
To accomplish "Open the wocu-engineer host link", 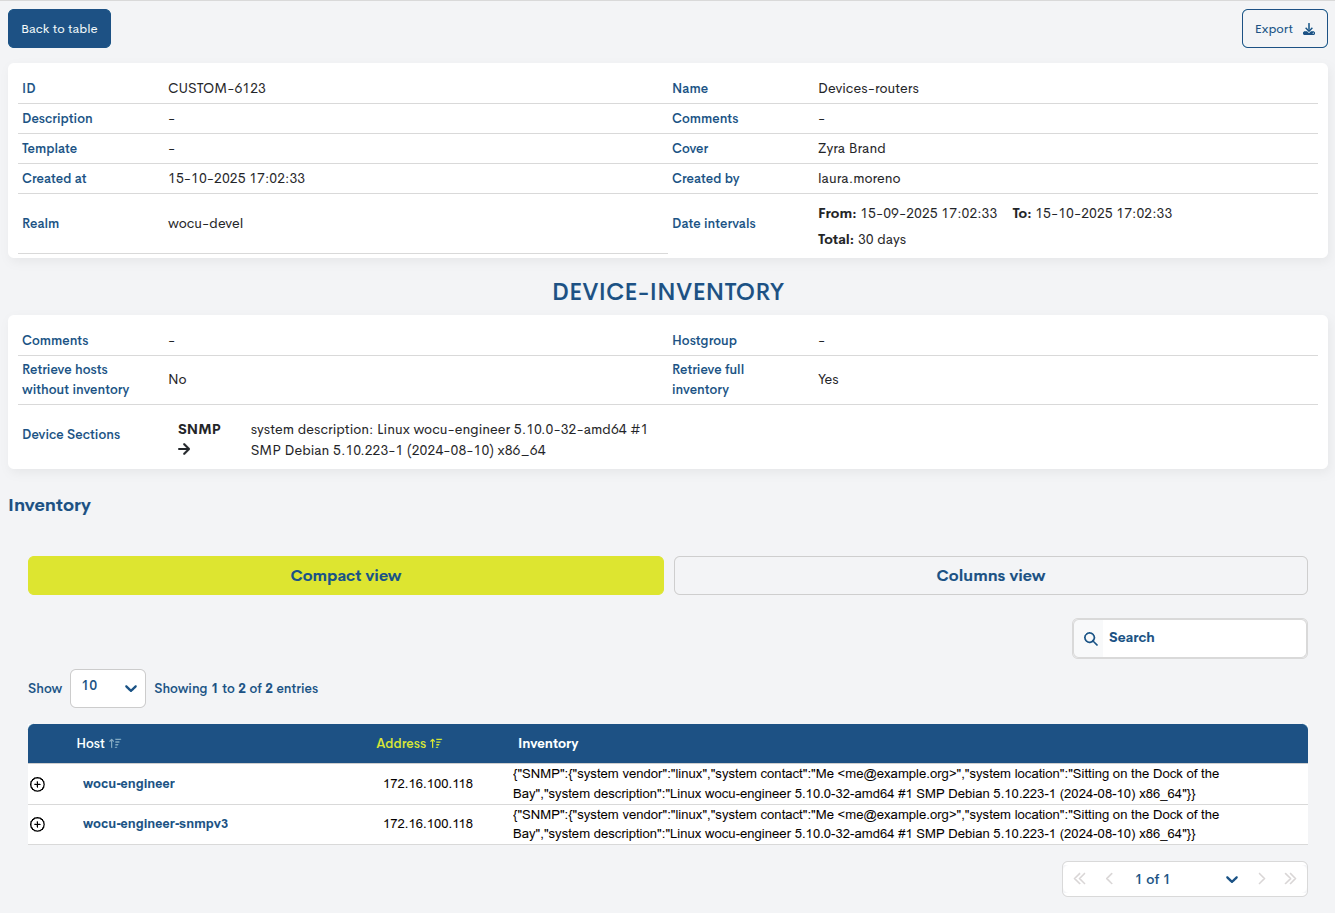I will (128, 784).
